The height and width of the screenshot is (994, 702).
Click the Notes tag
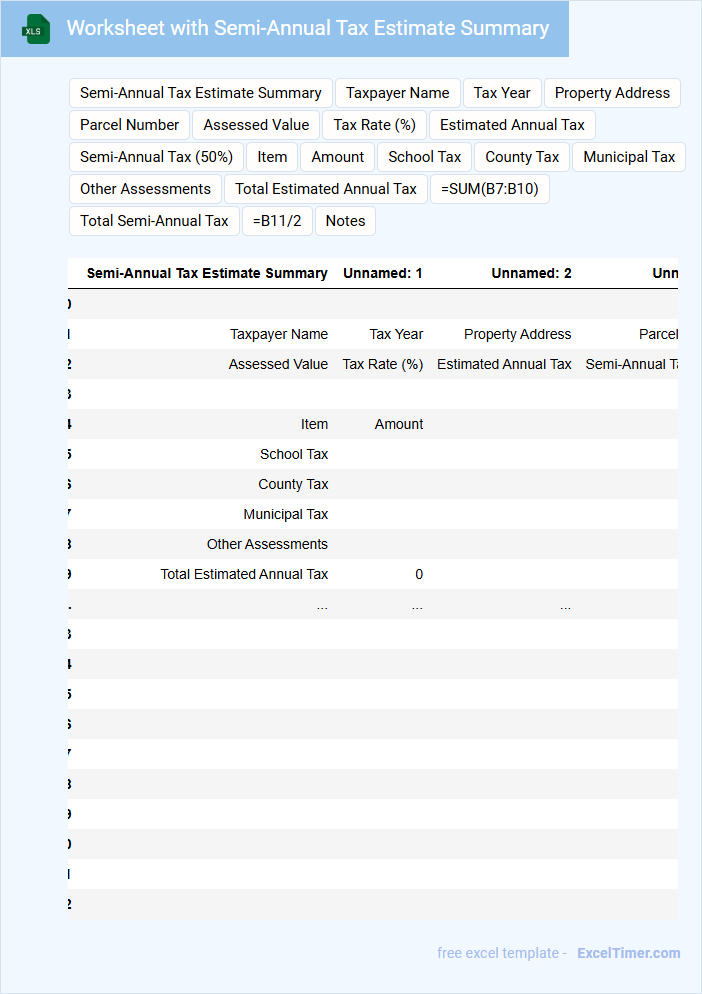(345, 221)
